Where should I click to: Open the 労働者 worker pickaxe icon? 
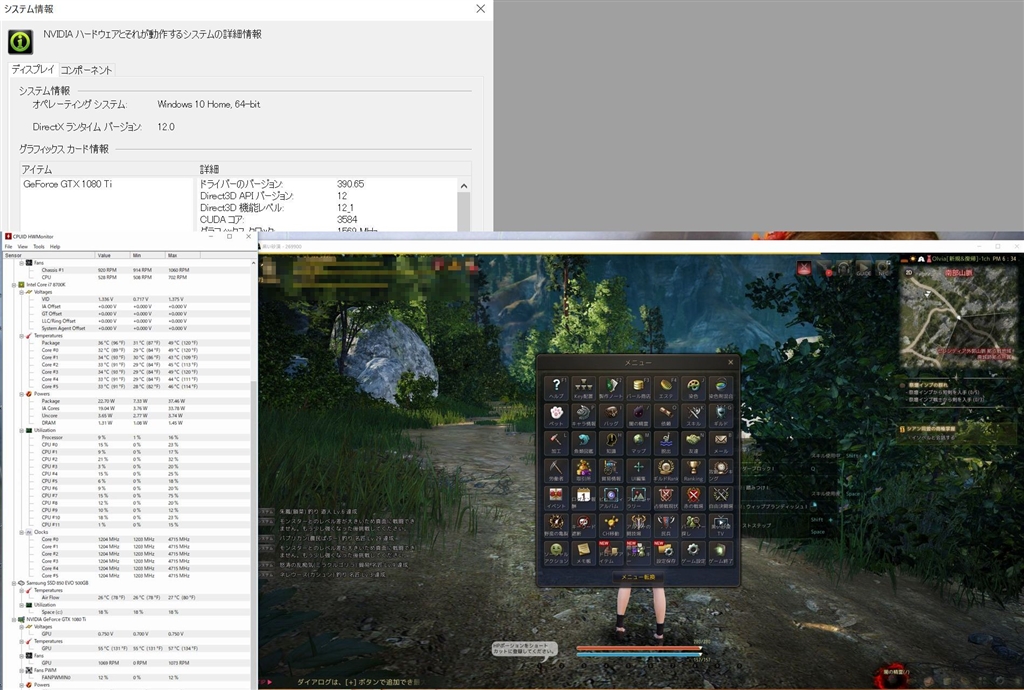point(556,470)
